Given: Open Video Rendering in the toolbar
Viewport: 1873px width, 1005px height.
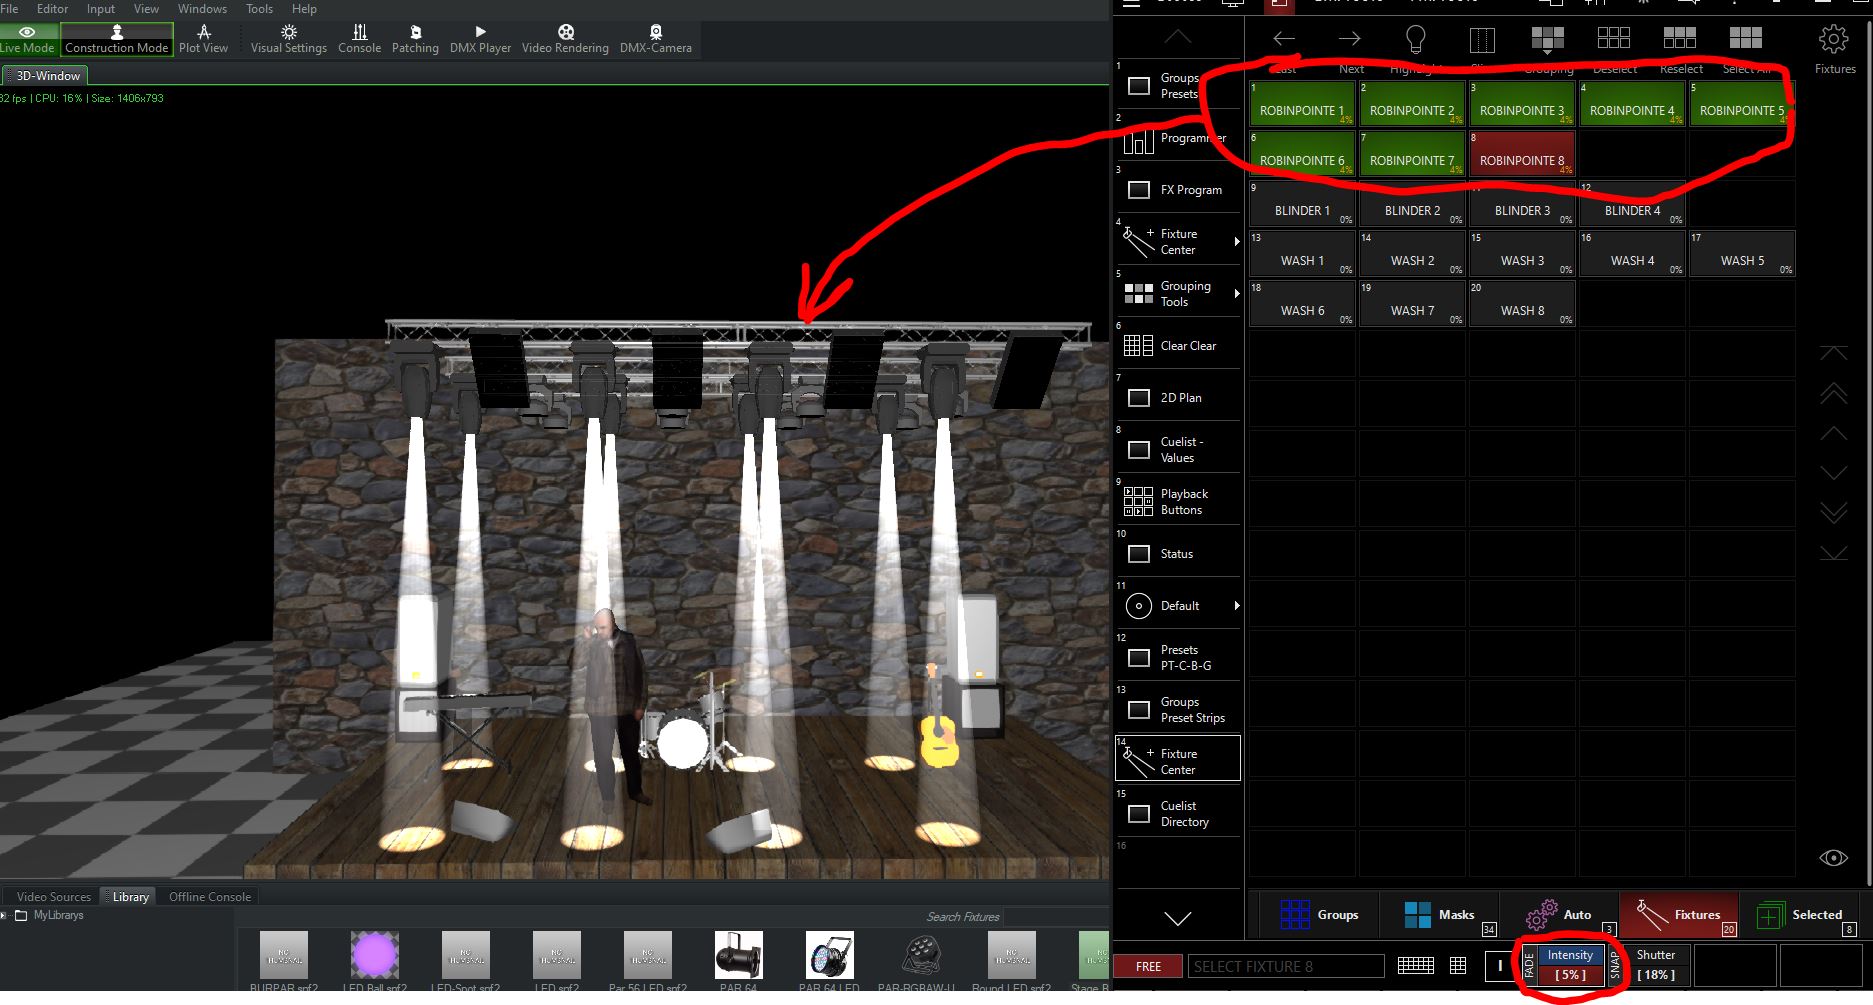Looking at the screenshot, I should pyautogui.click(x=565, y=39).
